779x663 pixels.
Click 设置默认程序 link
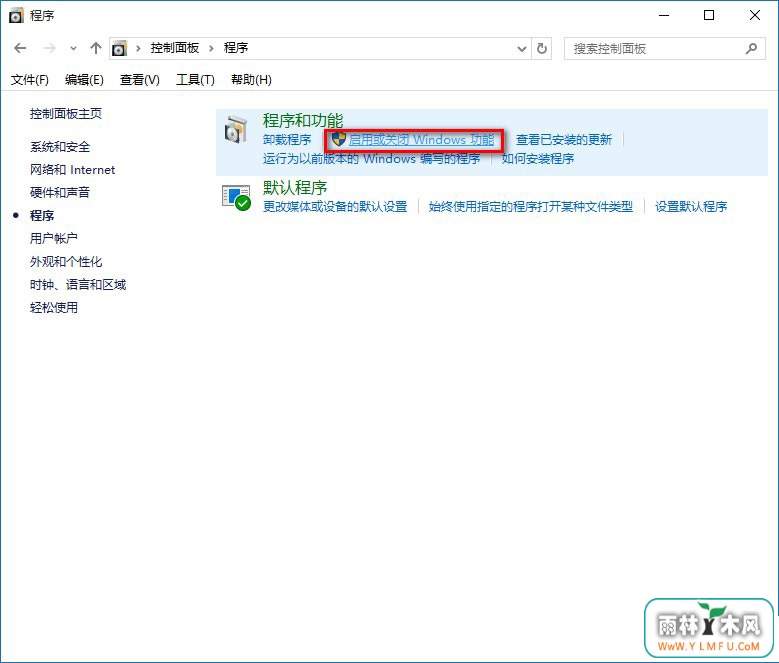click(x=691, y=206)
